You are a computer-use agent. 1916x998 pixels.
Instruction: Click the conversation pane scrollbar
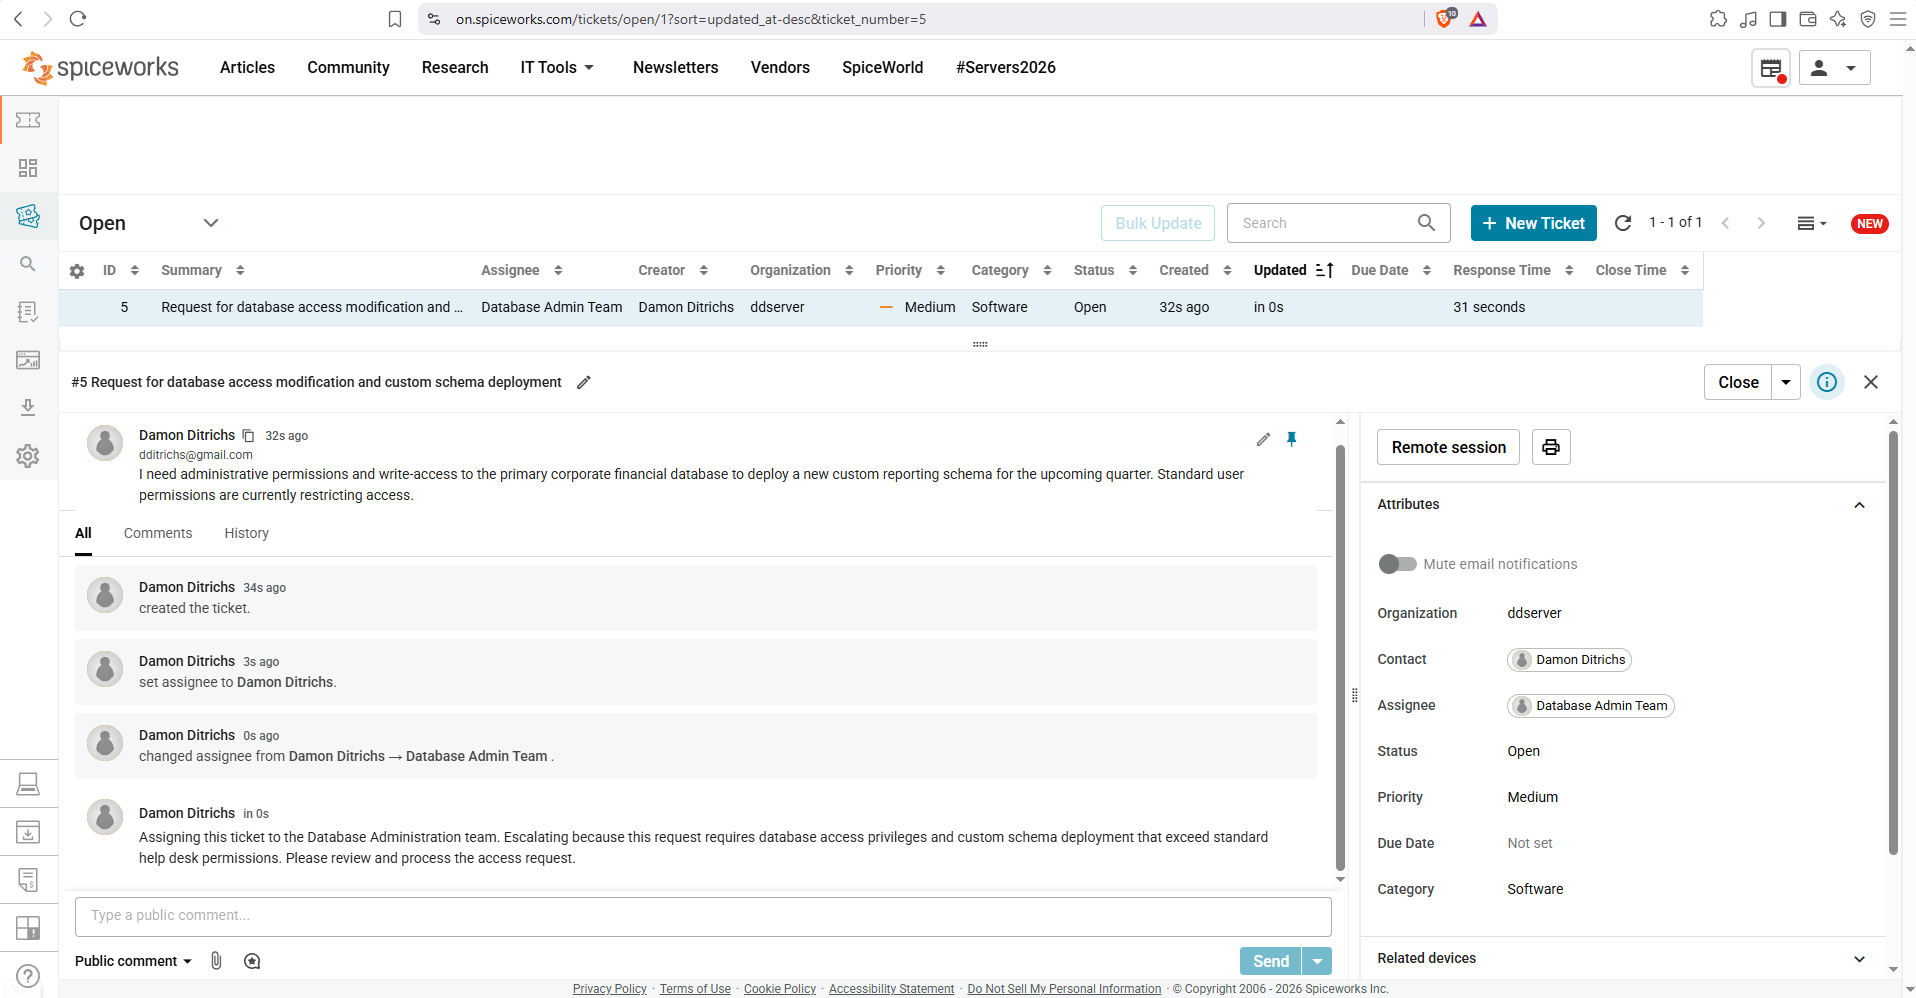pyautogui.click(x=1340, y=660)
